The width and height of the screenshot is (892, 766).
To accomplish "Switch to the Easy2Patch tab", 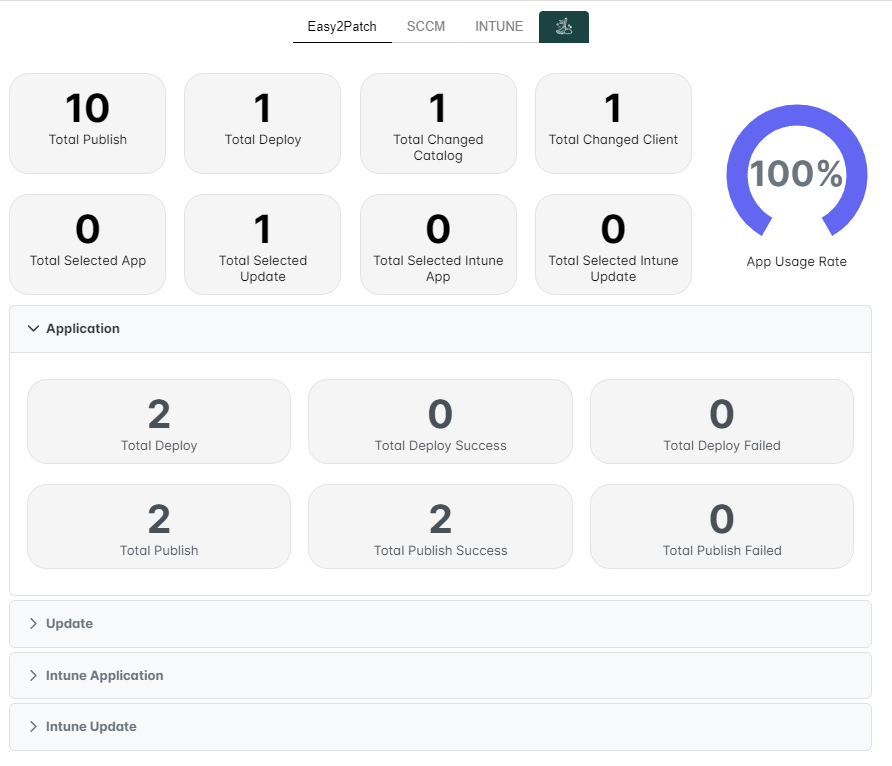I will tap(342, 27).
